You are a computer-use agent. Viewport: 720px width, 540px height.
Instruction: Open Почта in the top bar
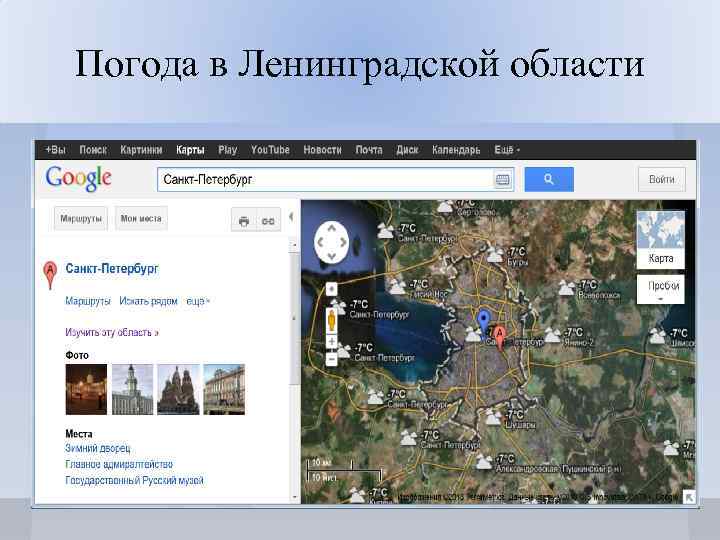click(369, 150)
